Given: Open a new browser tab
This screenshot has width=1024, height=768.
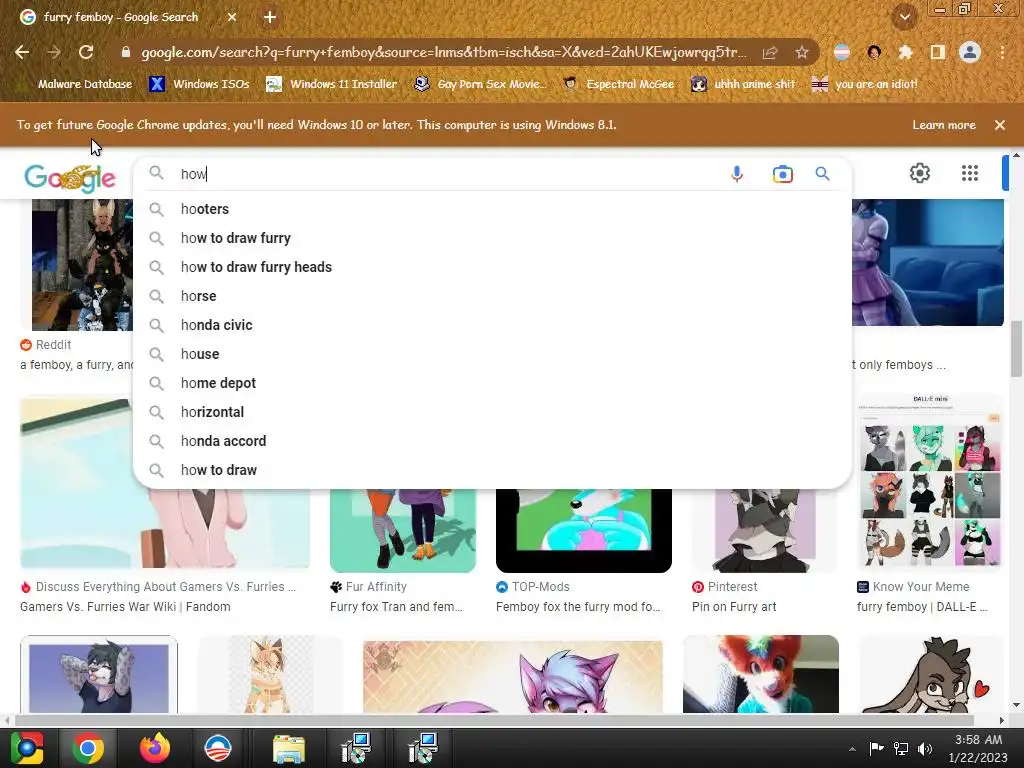Looking at the screenshot, I should point(270,18).
